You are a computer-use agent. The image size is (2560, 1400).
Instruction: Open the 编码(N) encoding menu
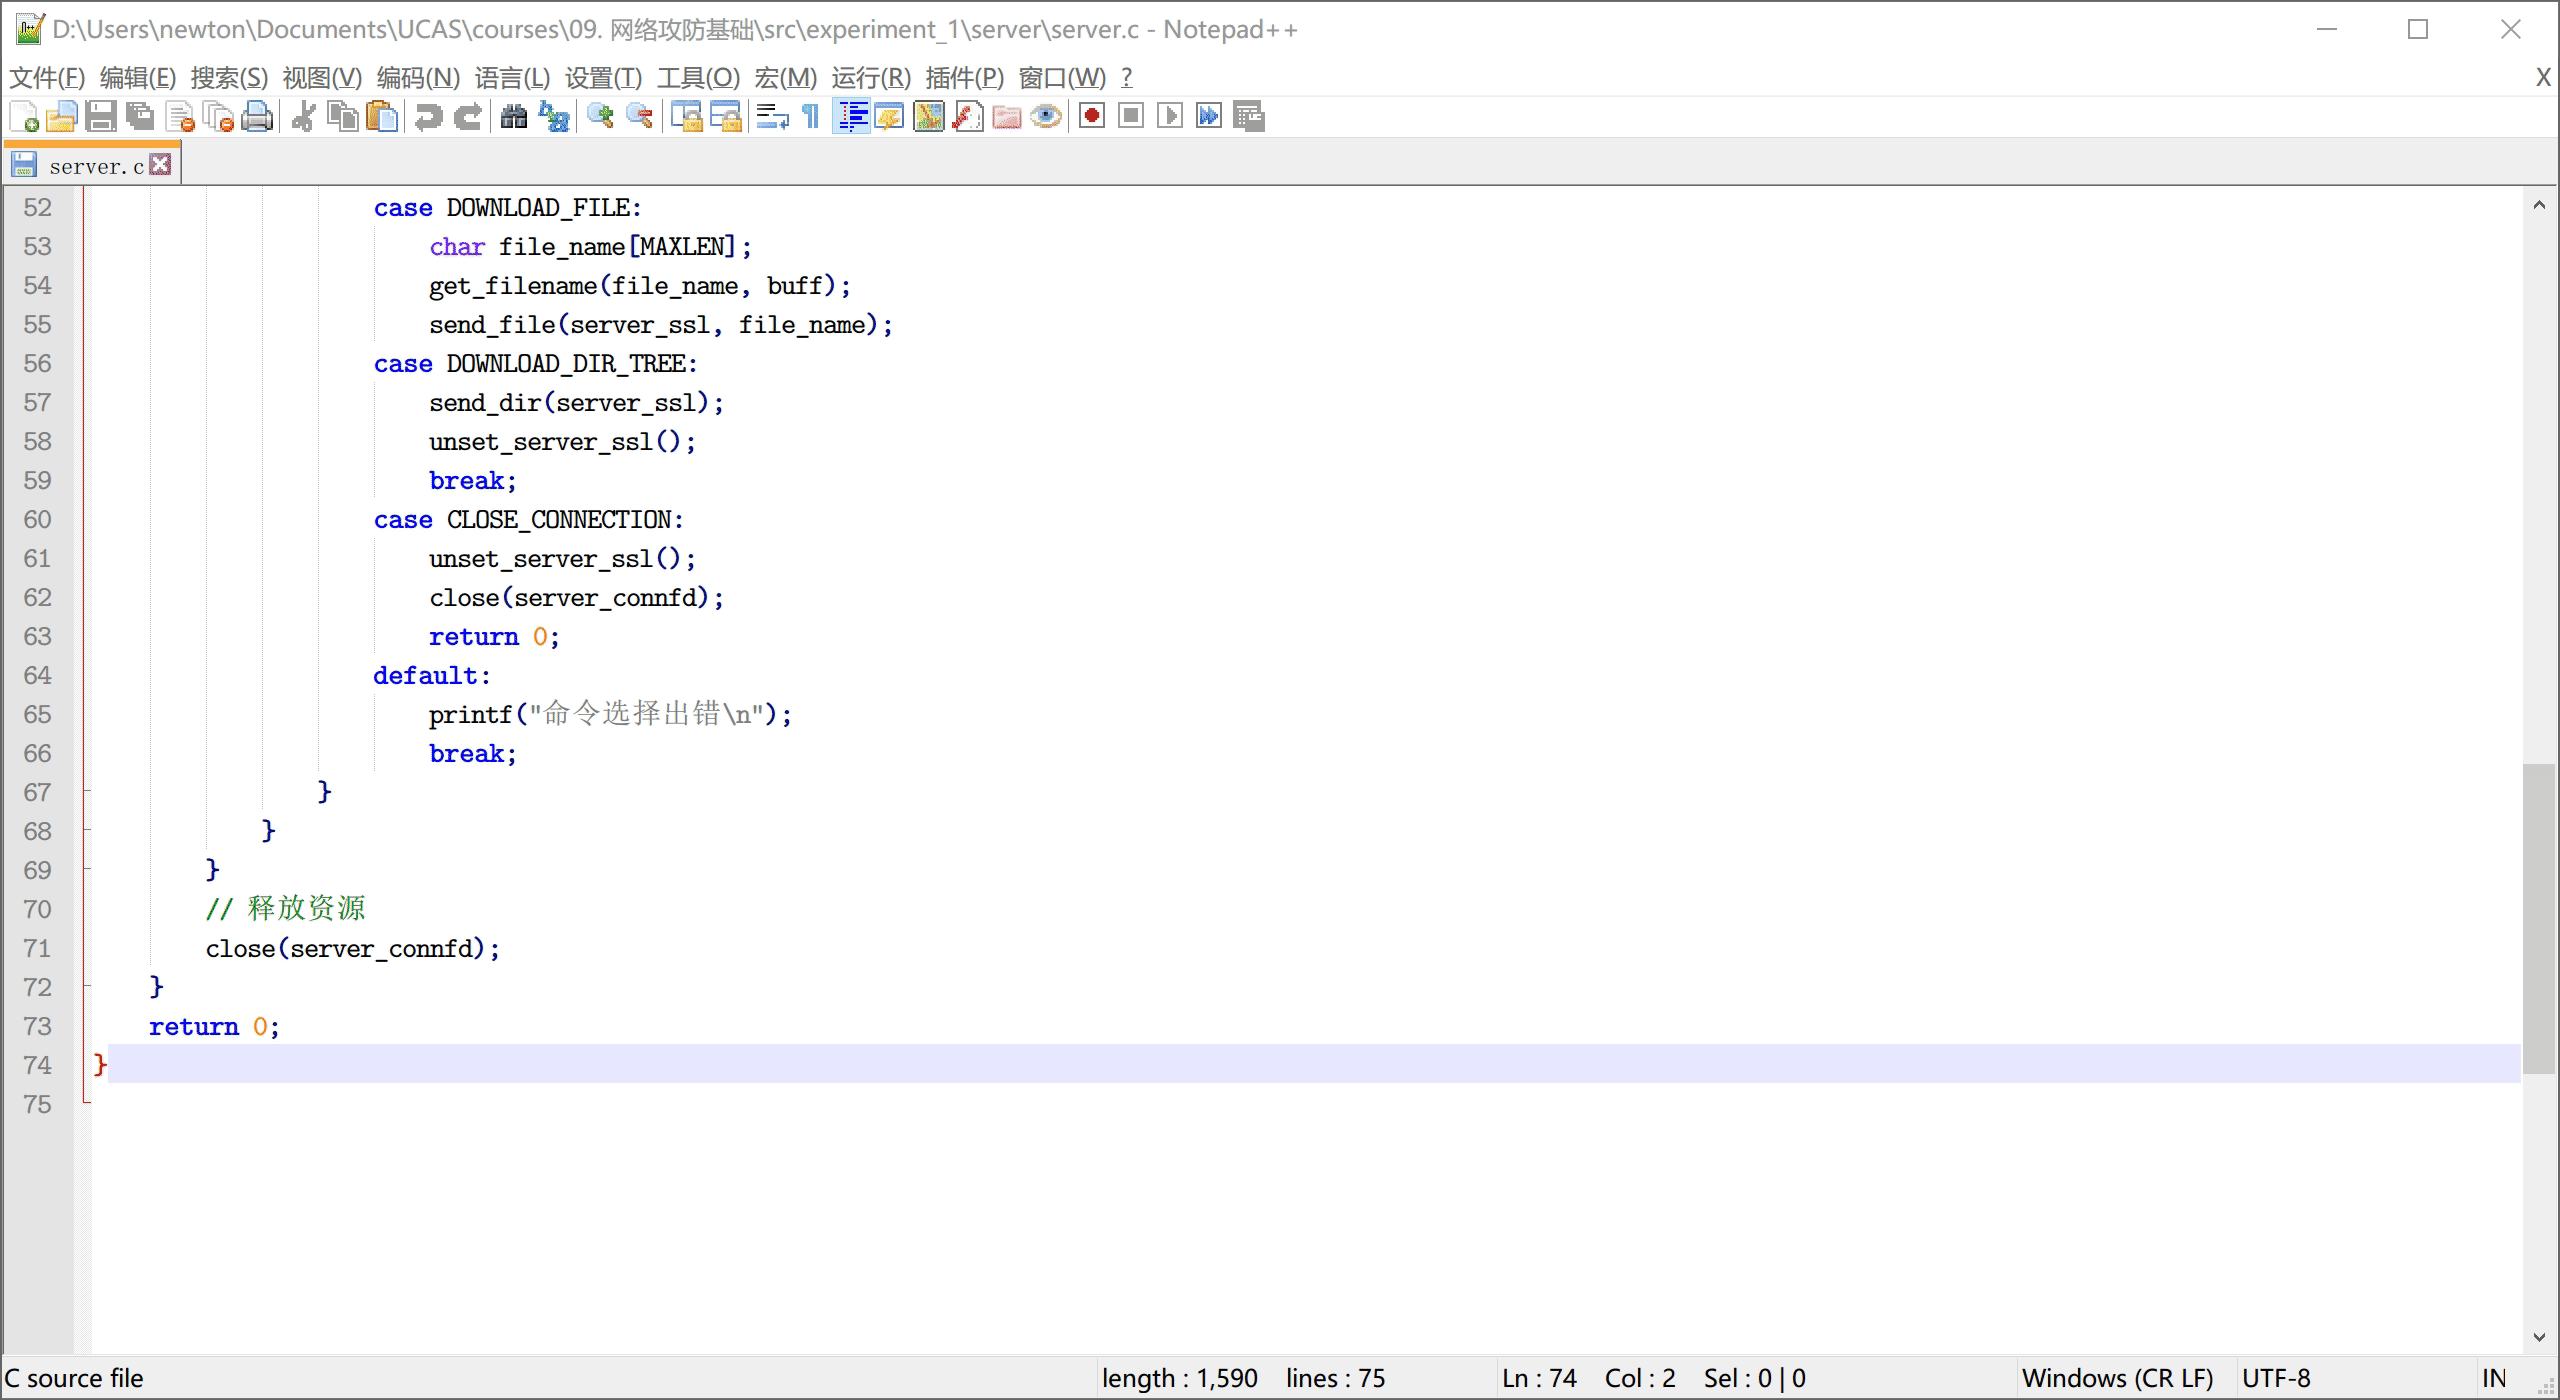418,77
